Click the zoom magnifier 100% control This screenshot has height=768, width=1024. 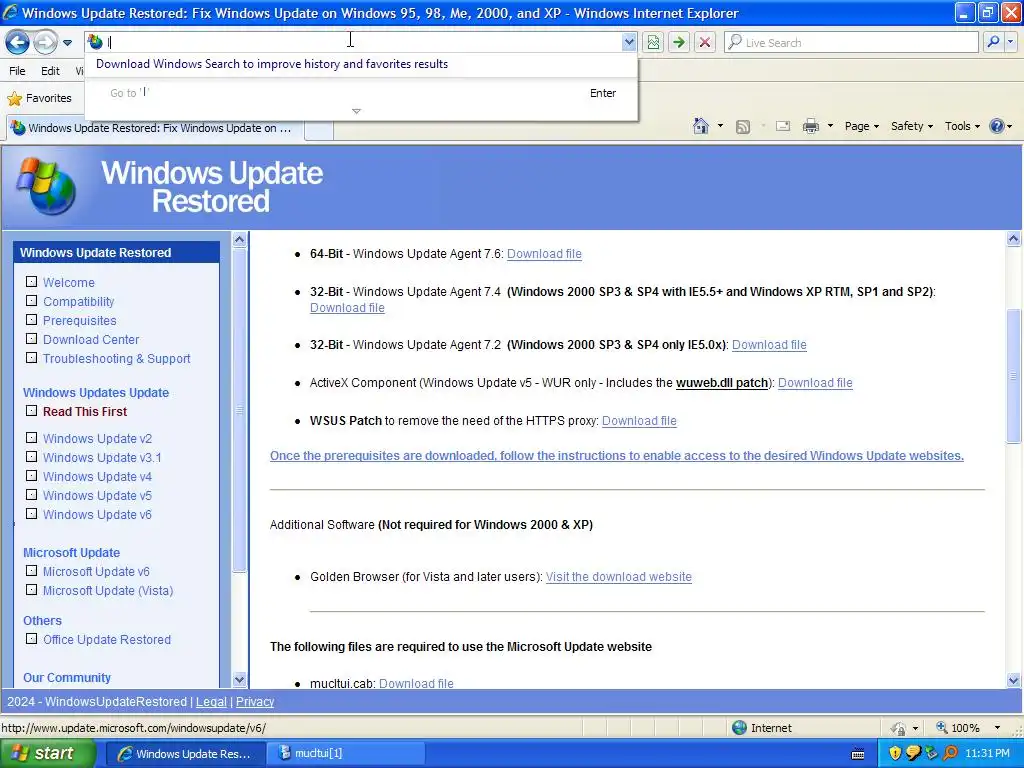[x=957, y=728]
